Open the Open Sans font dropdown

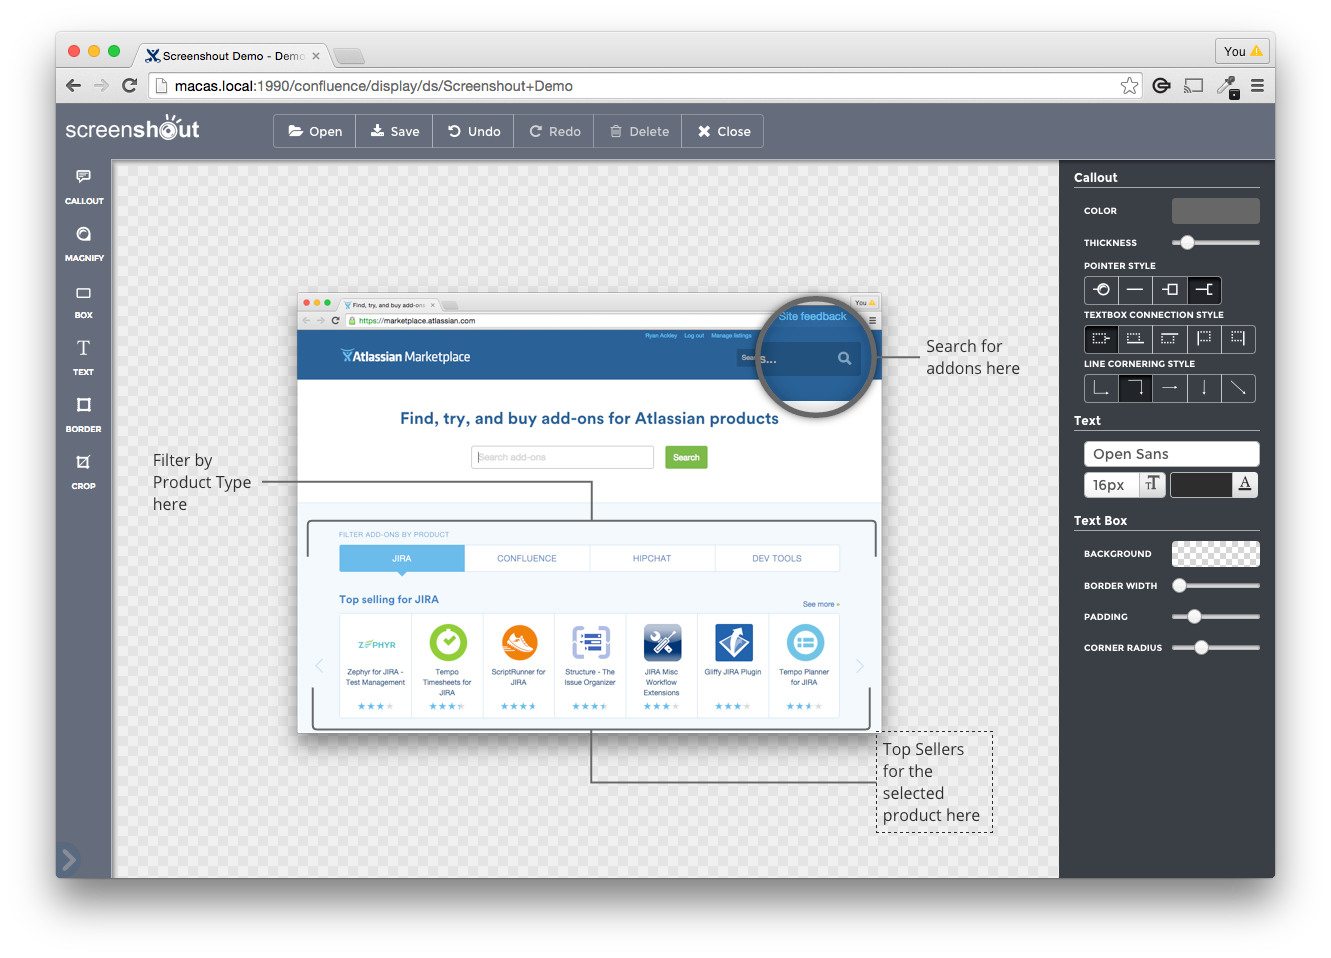pos(1171,454)
